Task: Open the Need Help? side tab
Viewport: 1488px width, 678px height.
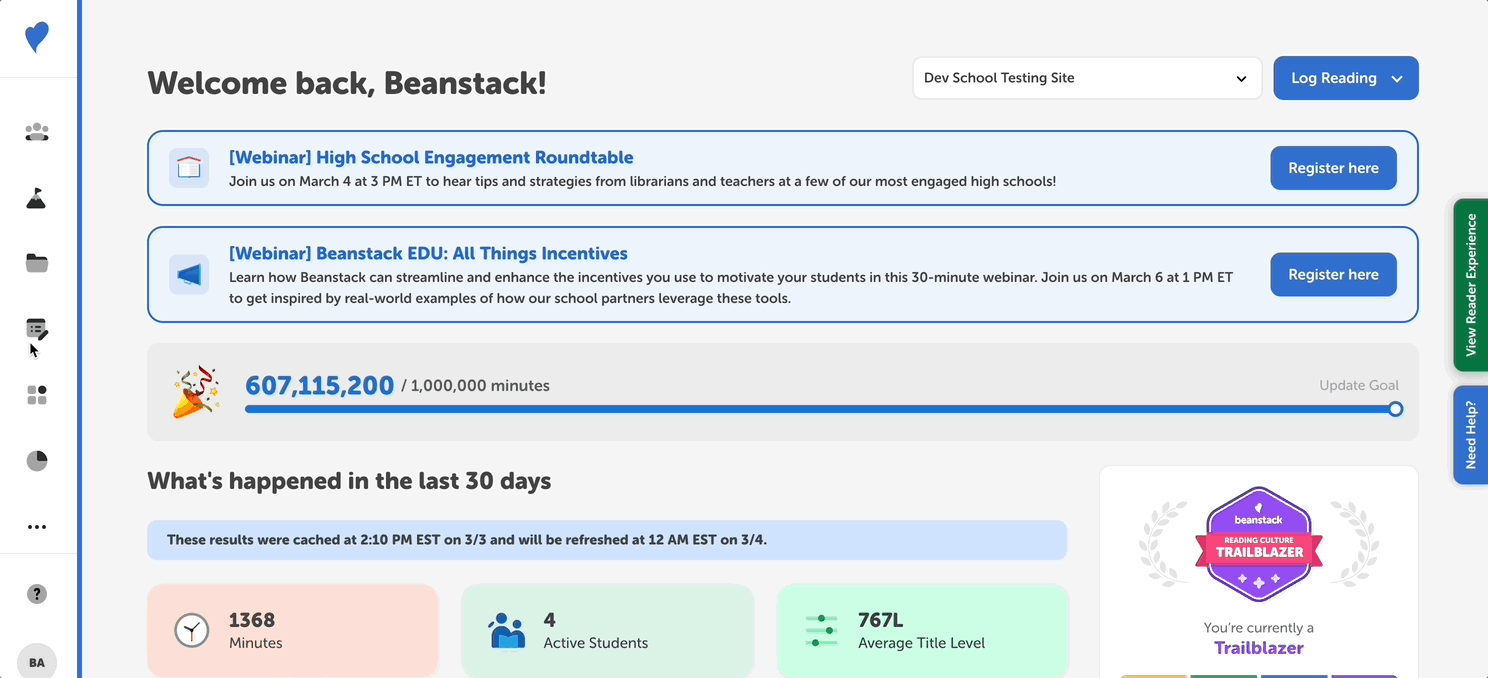Action: [1470, 434]
